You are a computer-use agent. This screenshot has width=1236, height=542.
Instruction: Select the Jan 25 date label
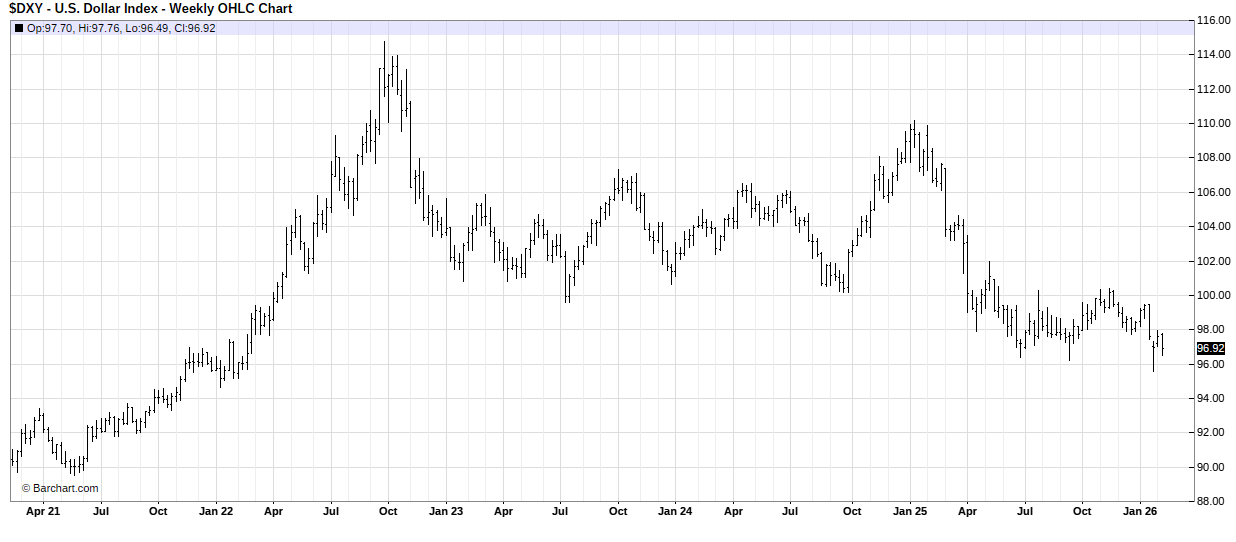click(910, 511)
